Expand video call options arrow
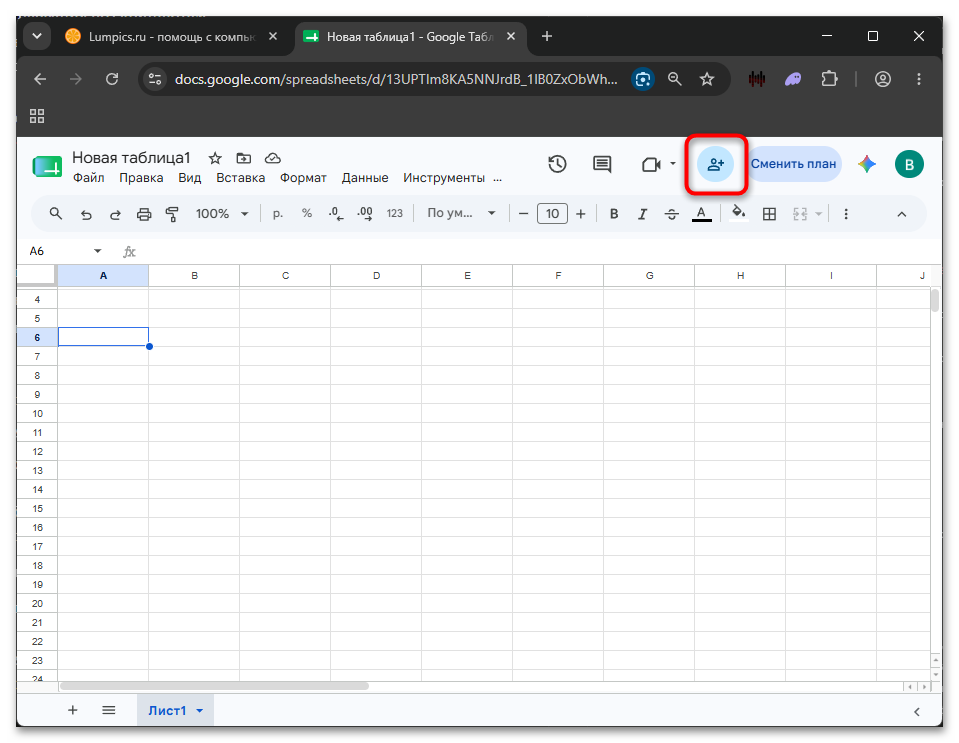The image size is (959, 743). [673, 164]
